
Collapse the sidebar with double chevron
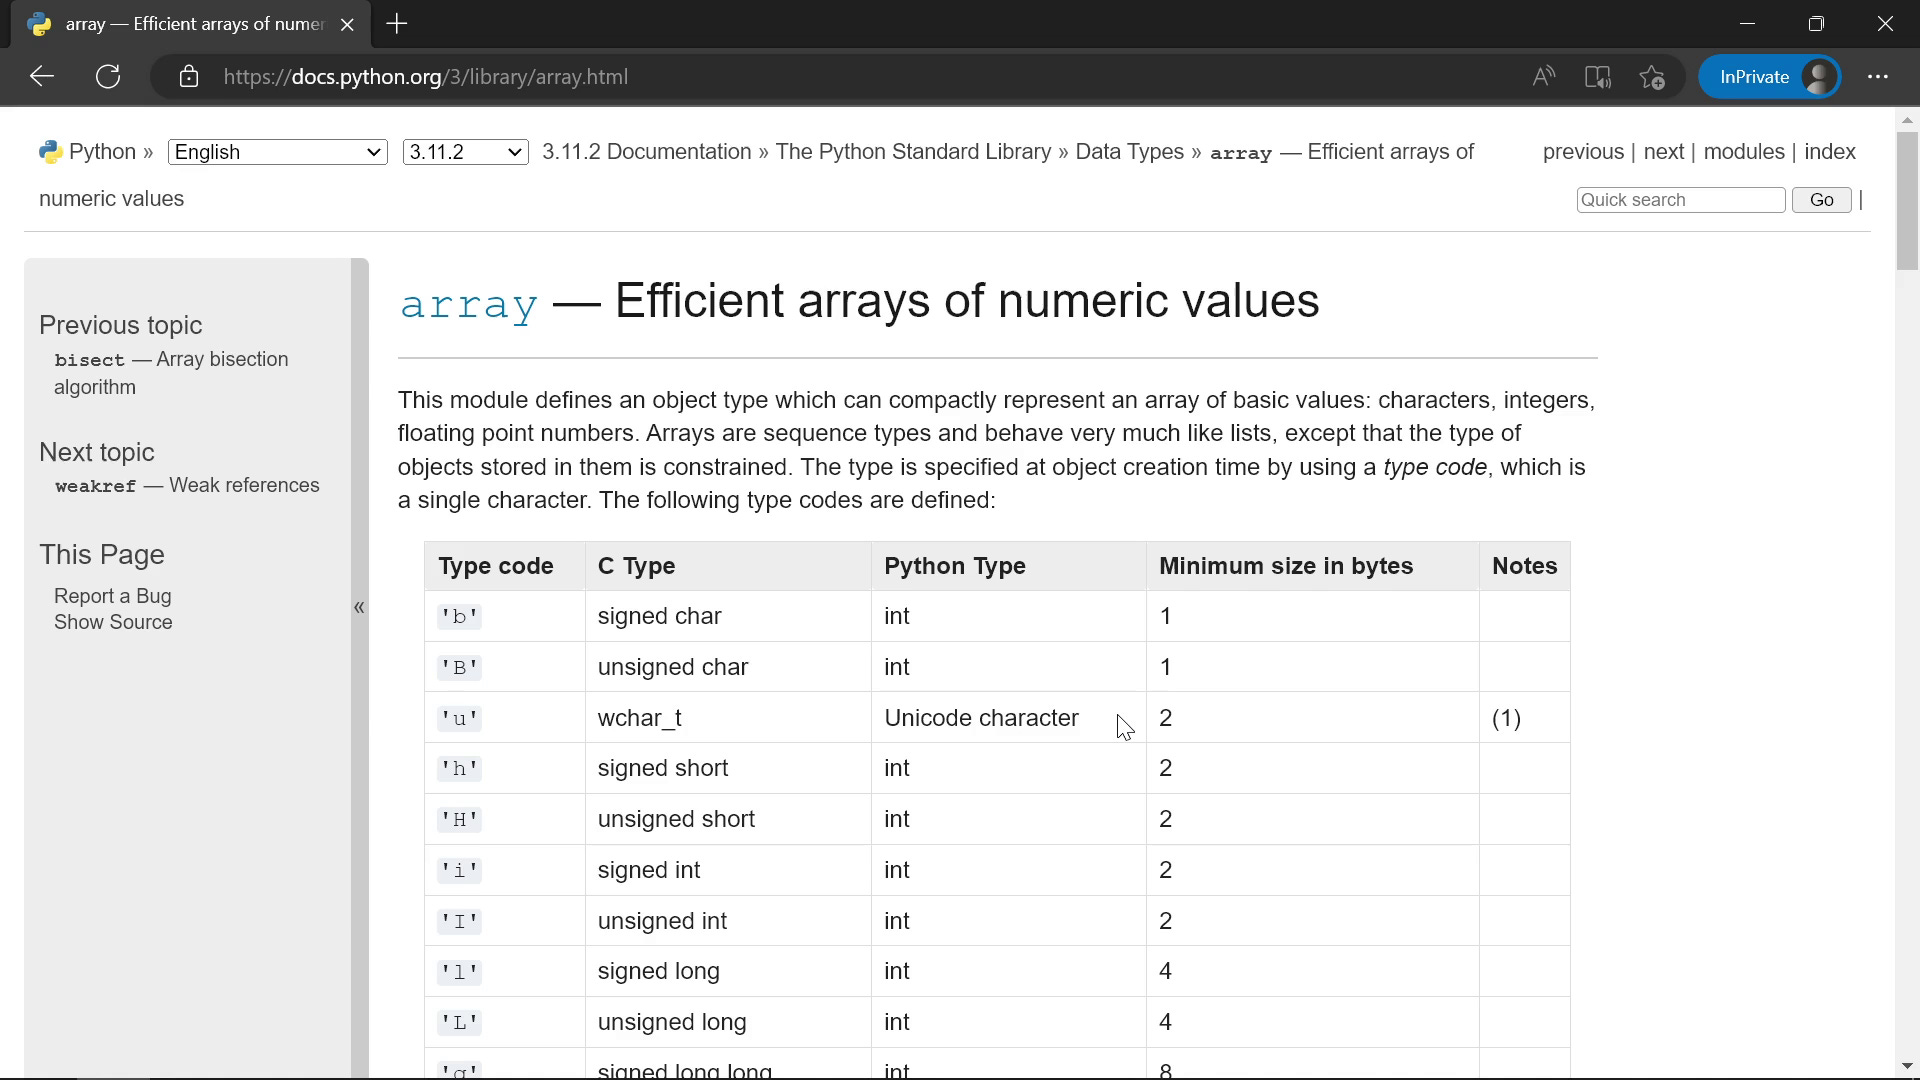(x=359, y=607)
